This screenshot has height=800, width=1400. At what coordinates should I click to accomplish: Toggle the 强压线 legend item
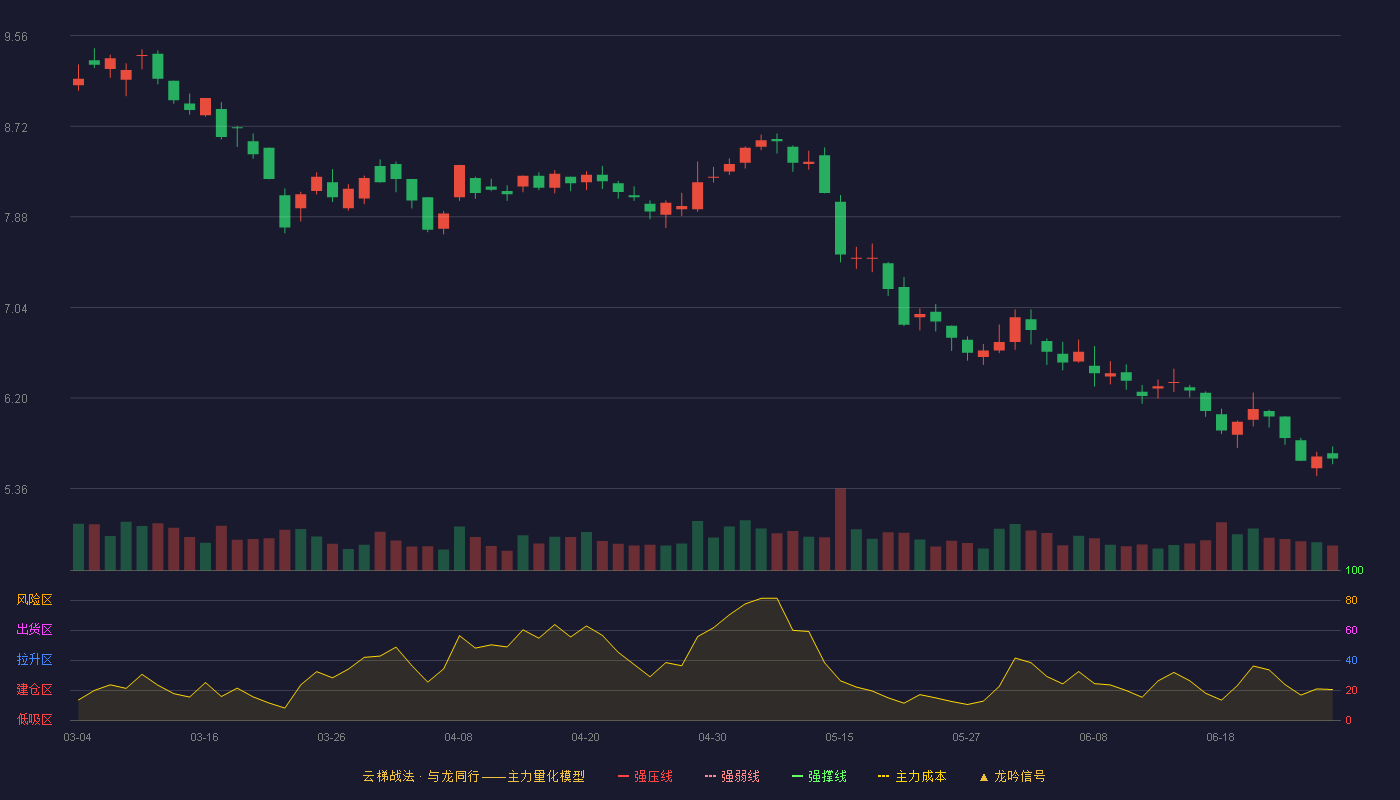645,776
